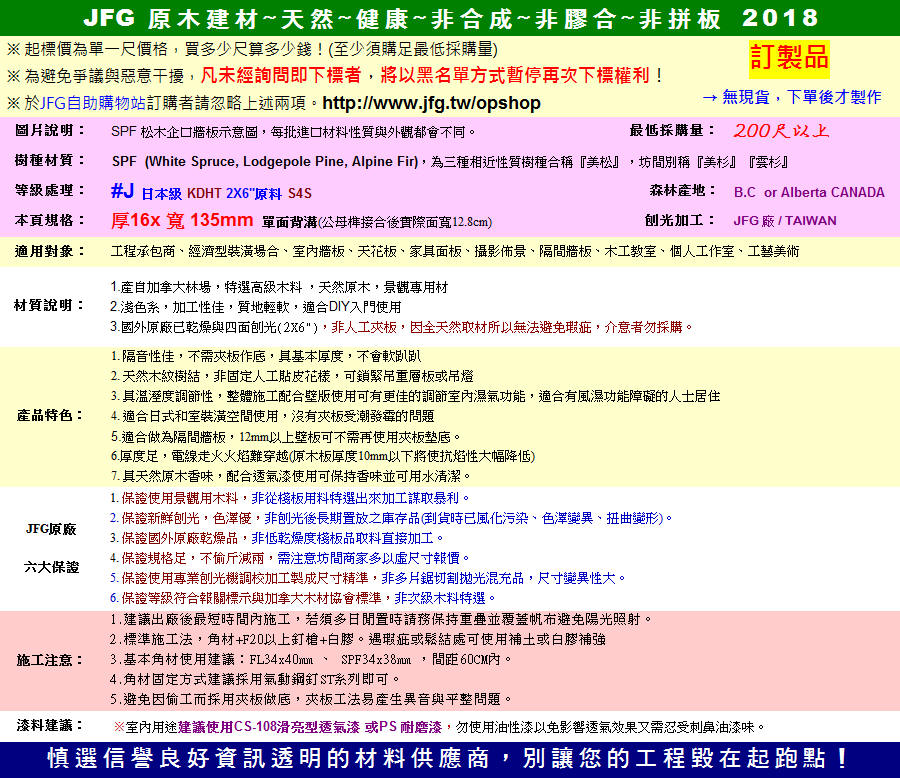Select guarantee line 4.保證規格足
Image resolution: width=900 pixels, height=778 pixels.
pos(290,558)
